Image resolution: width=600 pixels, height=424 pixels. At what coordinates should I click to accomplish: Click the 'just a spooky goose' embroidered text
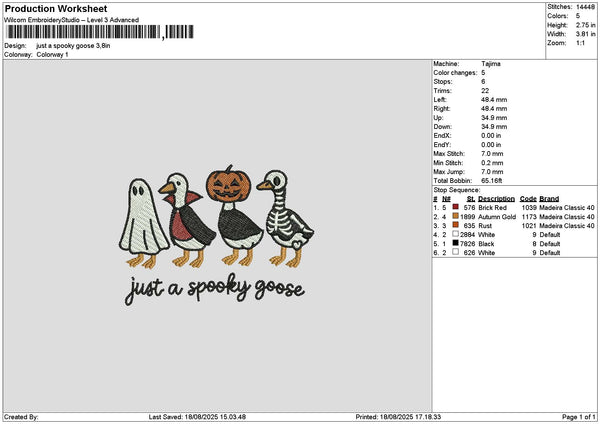pyautogui.click(x=215, y=290)
